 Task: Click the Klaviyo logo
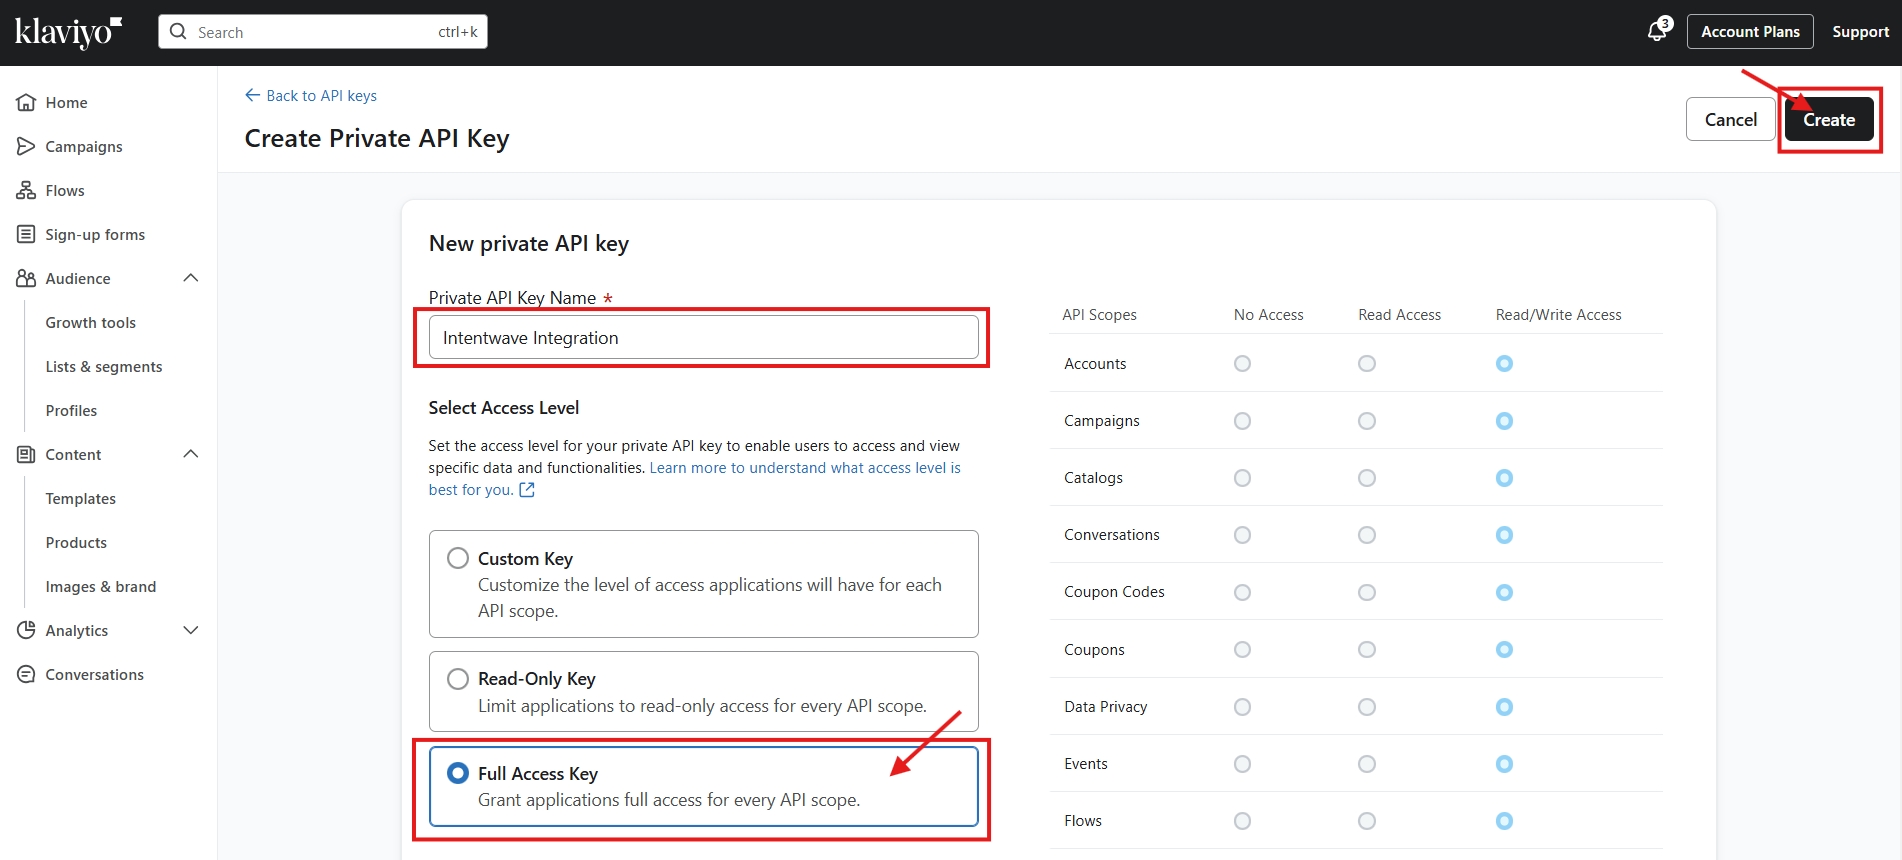click(x=68, y=32)
